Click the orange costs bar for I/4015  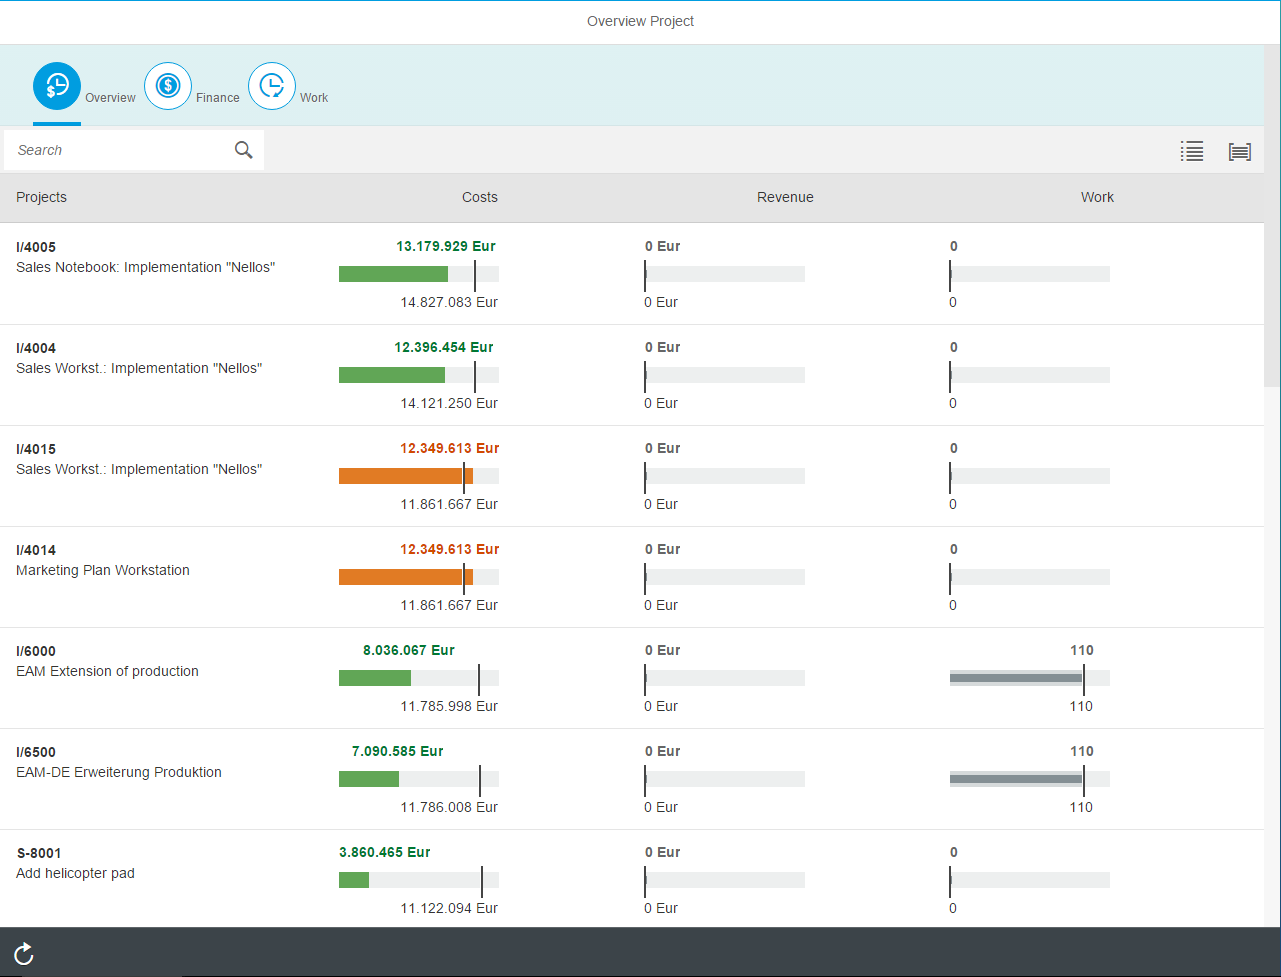[x=406, y=476]
